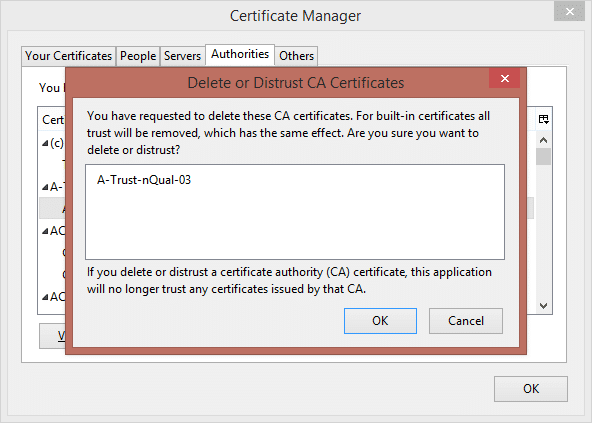The width and height of the screenshot is (592, 423).
Task: Select A-Trust-nQual-03 in the deletion list
Action: coord(144,180)
